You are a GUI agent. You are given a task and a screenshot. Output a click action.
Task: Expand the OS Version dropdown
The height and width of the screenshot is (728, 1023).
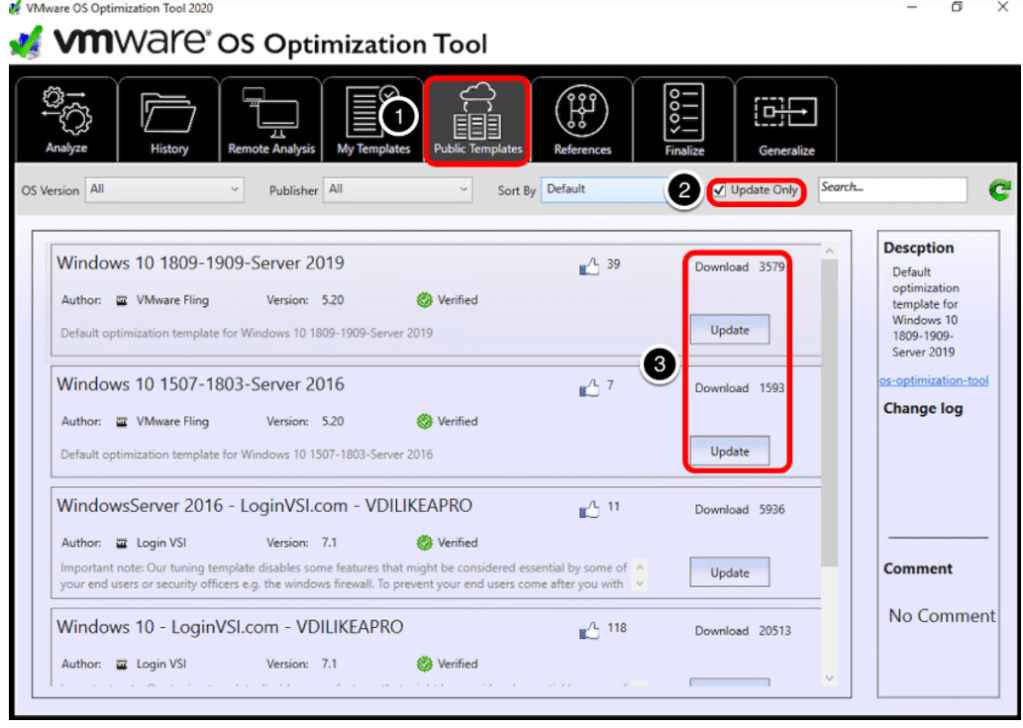click(165, 189)
